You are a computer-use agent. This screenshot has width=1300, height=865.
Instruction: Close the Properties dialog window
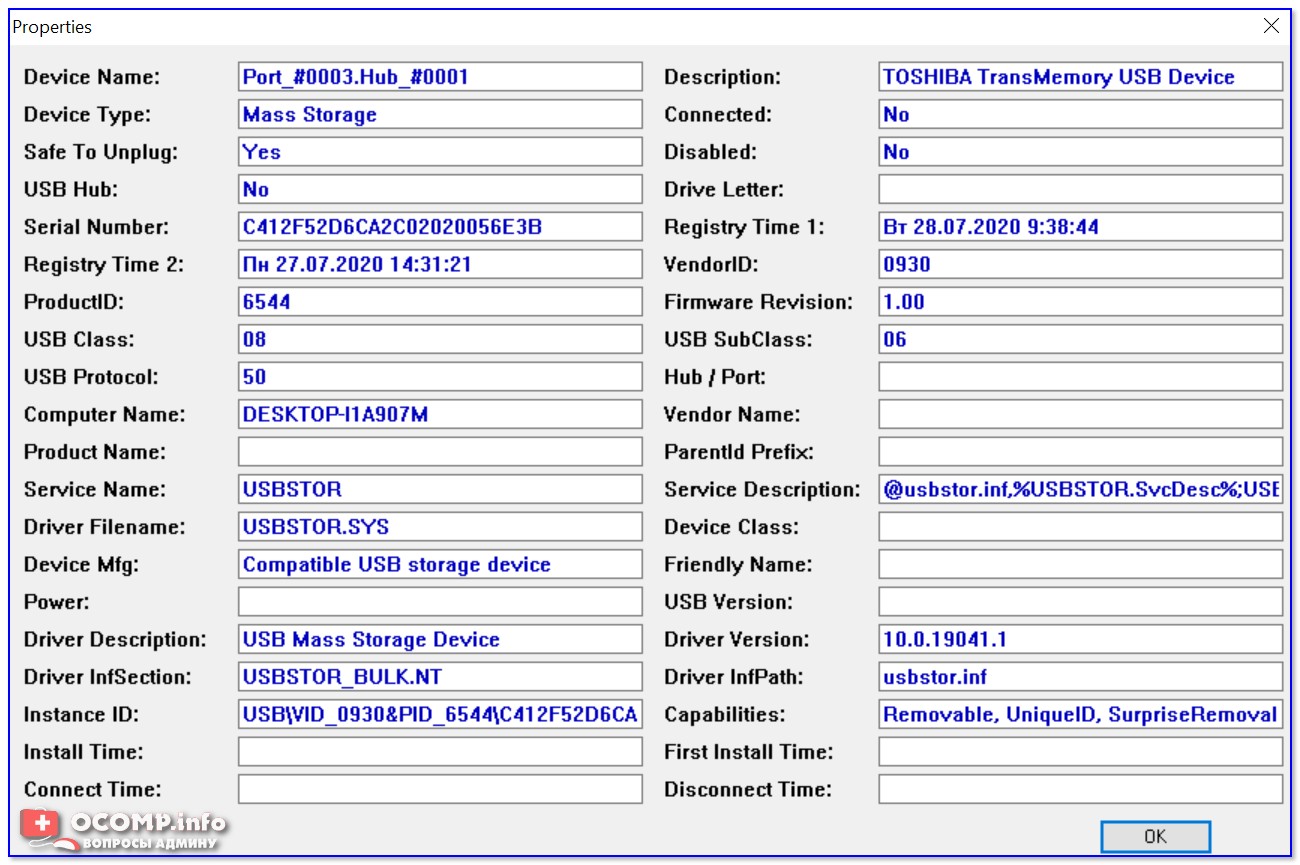point(1271,26)
